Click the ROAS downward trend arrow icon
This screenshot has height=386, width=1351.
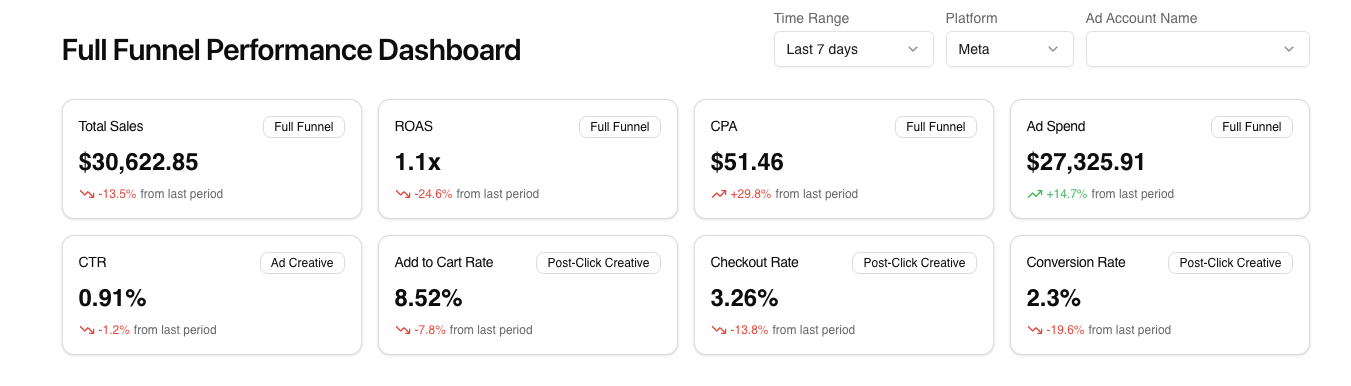click(x=403, y=194)
